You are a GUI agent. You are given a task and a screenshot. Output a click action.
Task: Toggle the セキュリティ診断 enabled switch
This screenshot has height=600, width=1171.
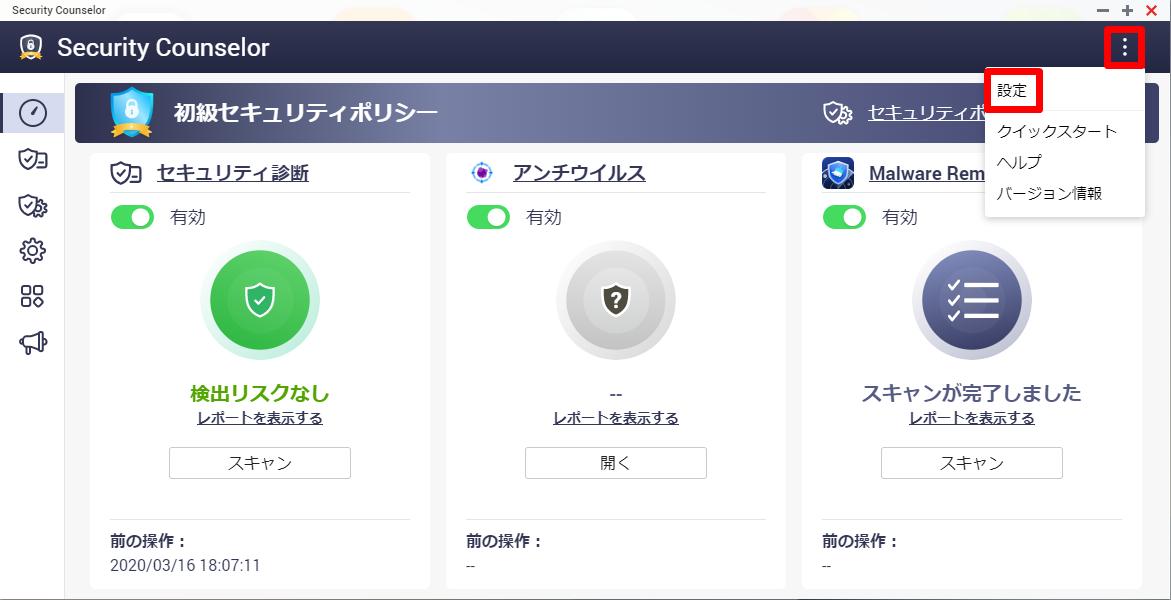click(132, 217)
